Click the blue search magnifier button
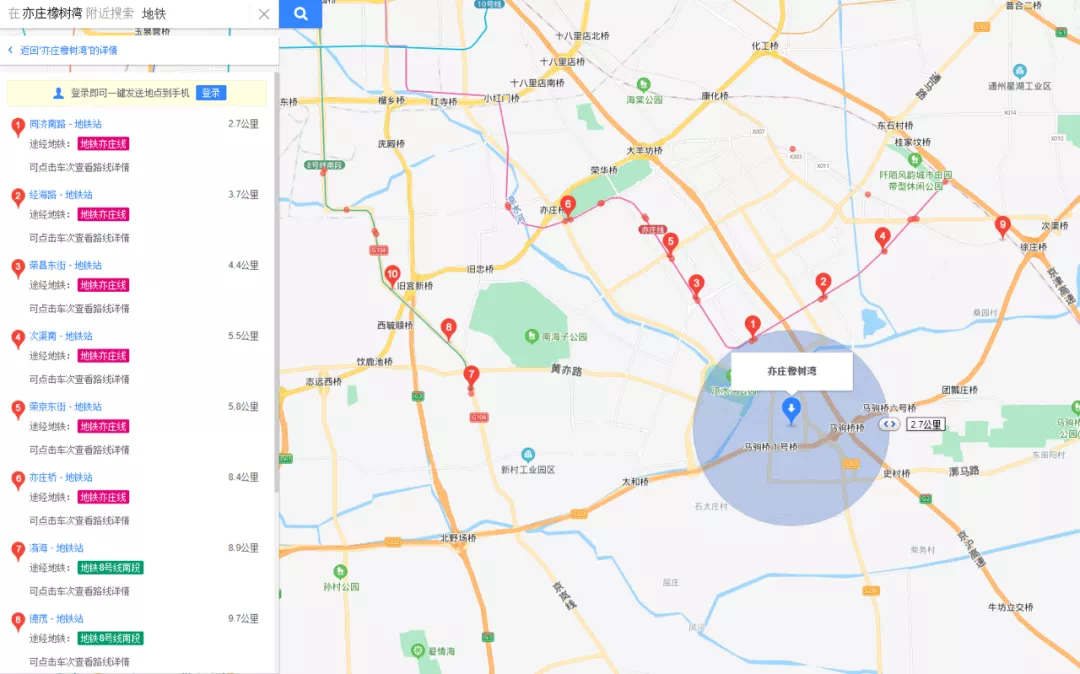 [300, 14]
